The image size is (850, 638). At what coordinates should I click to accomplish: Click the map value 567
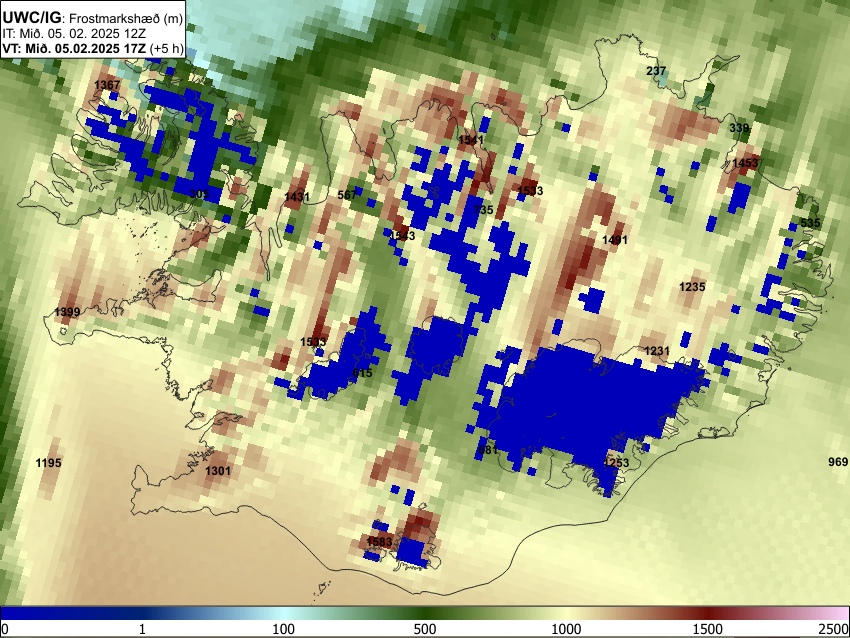[347, 195]
